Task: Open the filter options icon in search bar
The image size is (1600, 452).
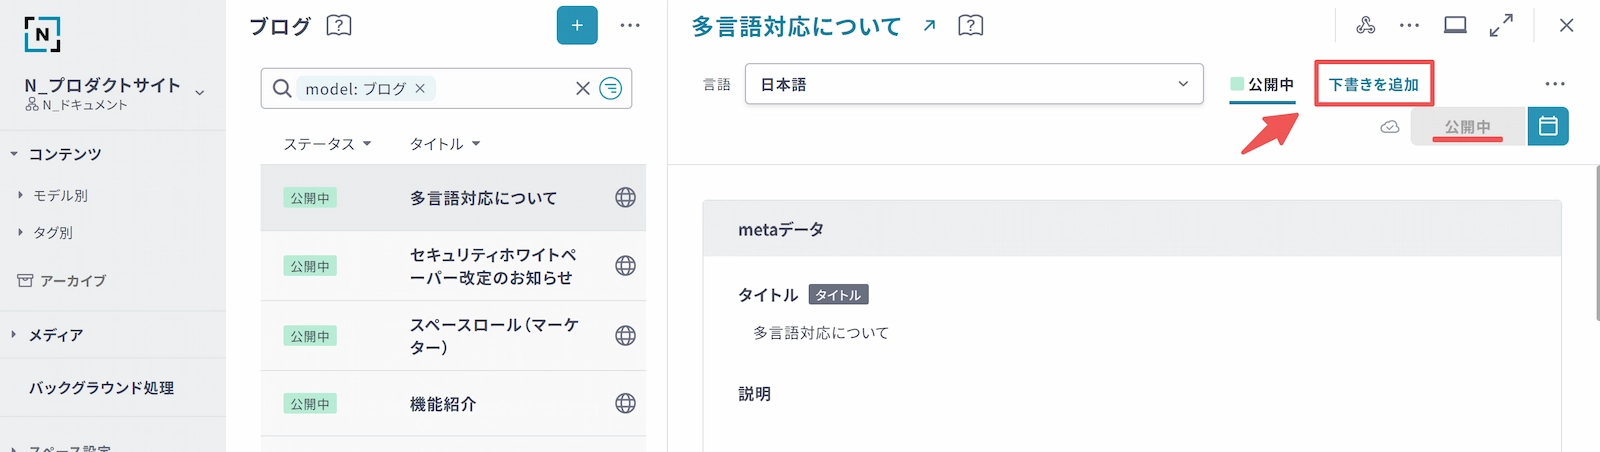Action: (x=610, y=89)
